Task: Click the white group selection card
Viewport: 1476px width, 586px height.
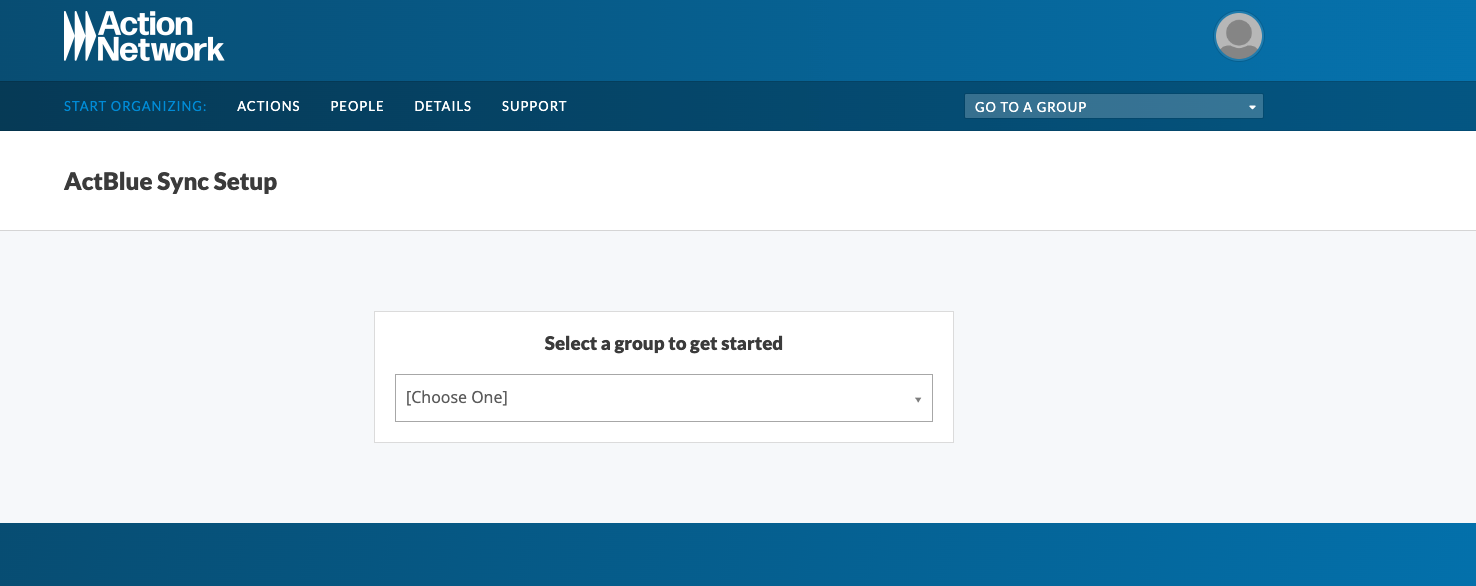Action: (664, 377)
